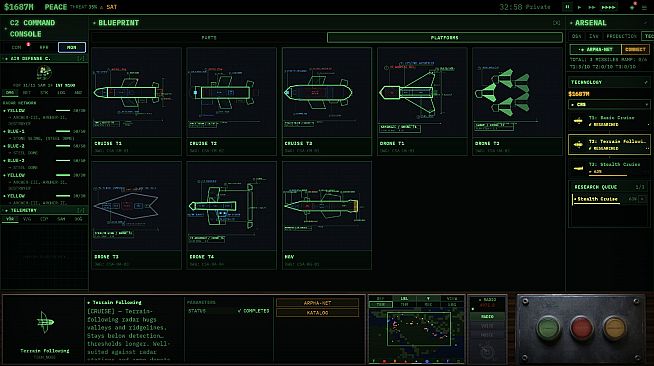Toggle the RADIO mode button
The image size is (654, 366).
[487, 317]
